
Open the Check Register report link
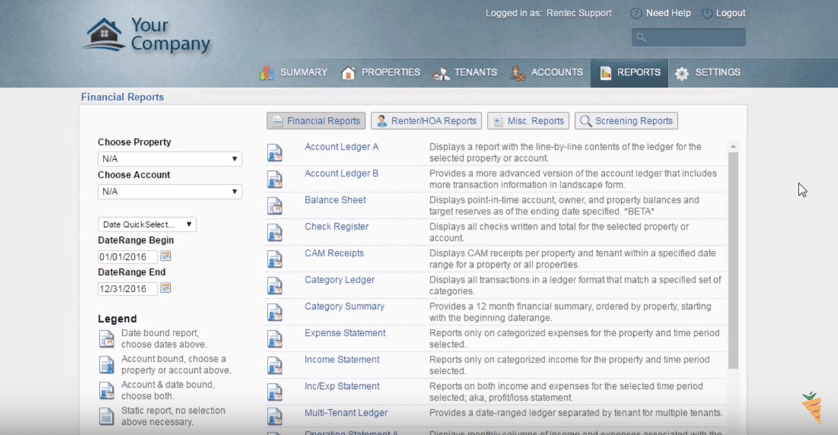click(336, 227)
